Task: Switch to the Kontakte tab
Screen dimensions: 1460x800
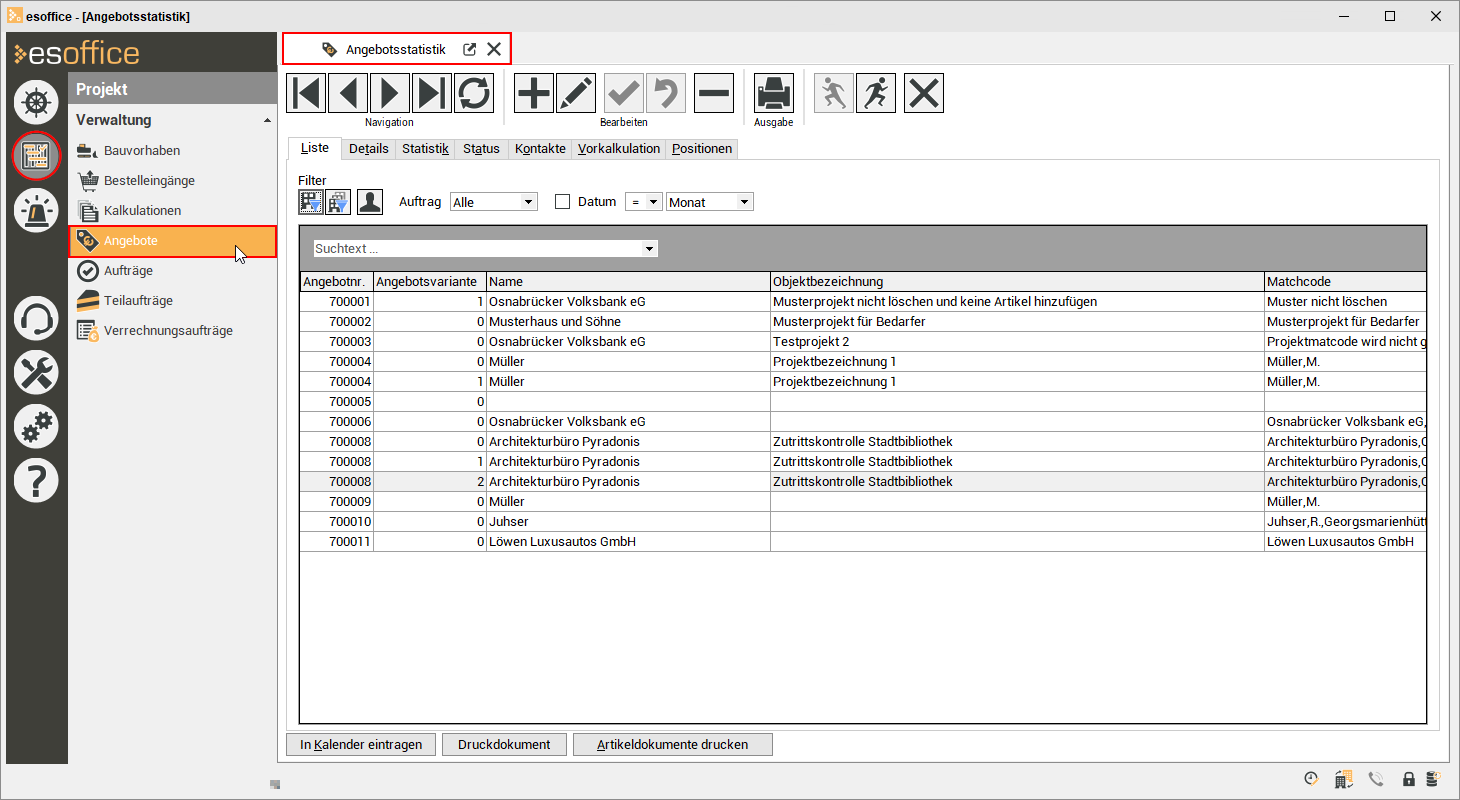Action: (541, 149)
